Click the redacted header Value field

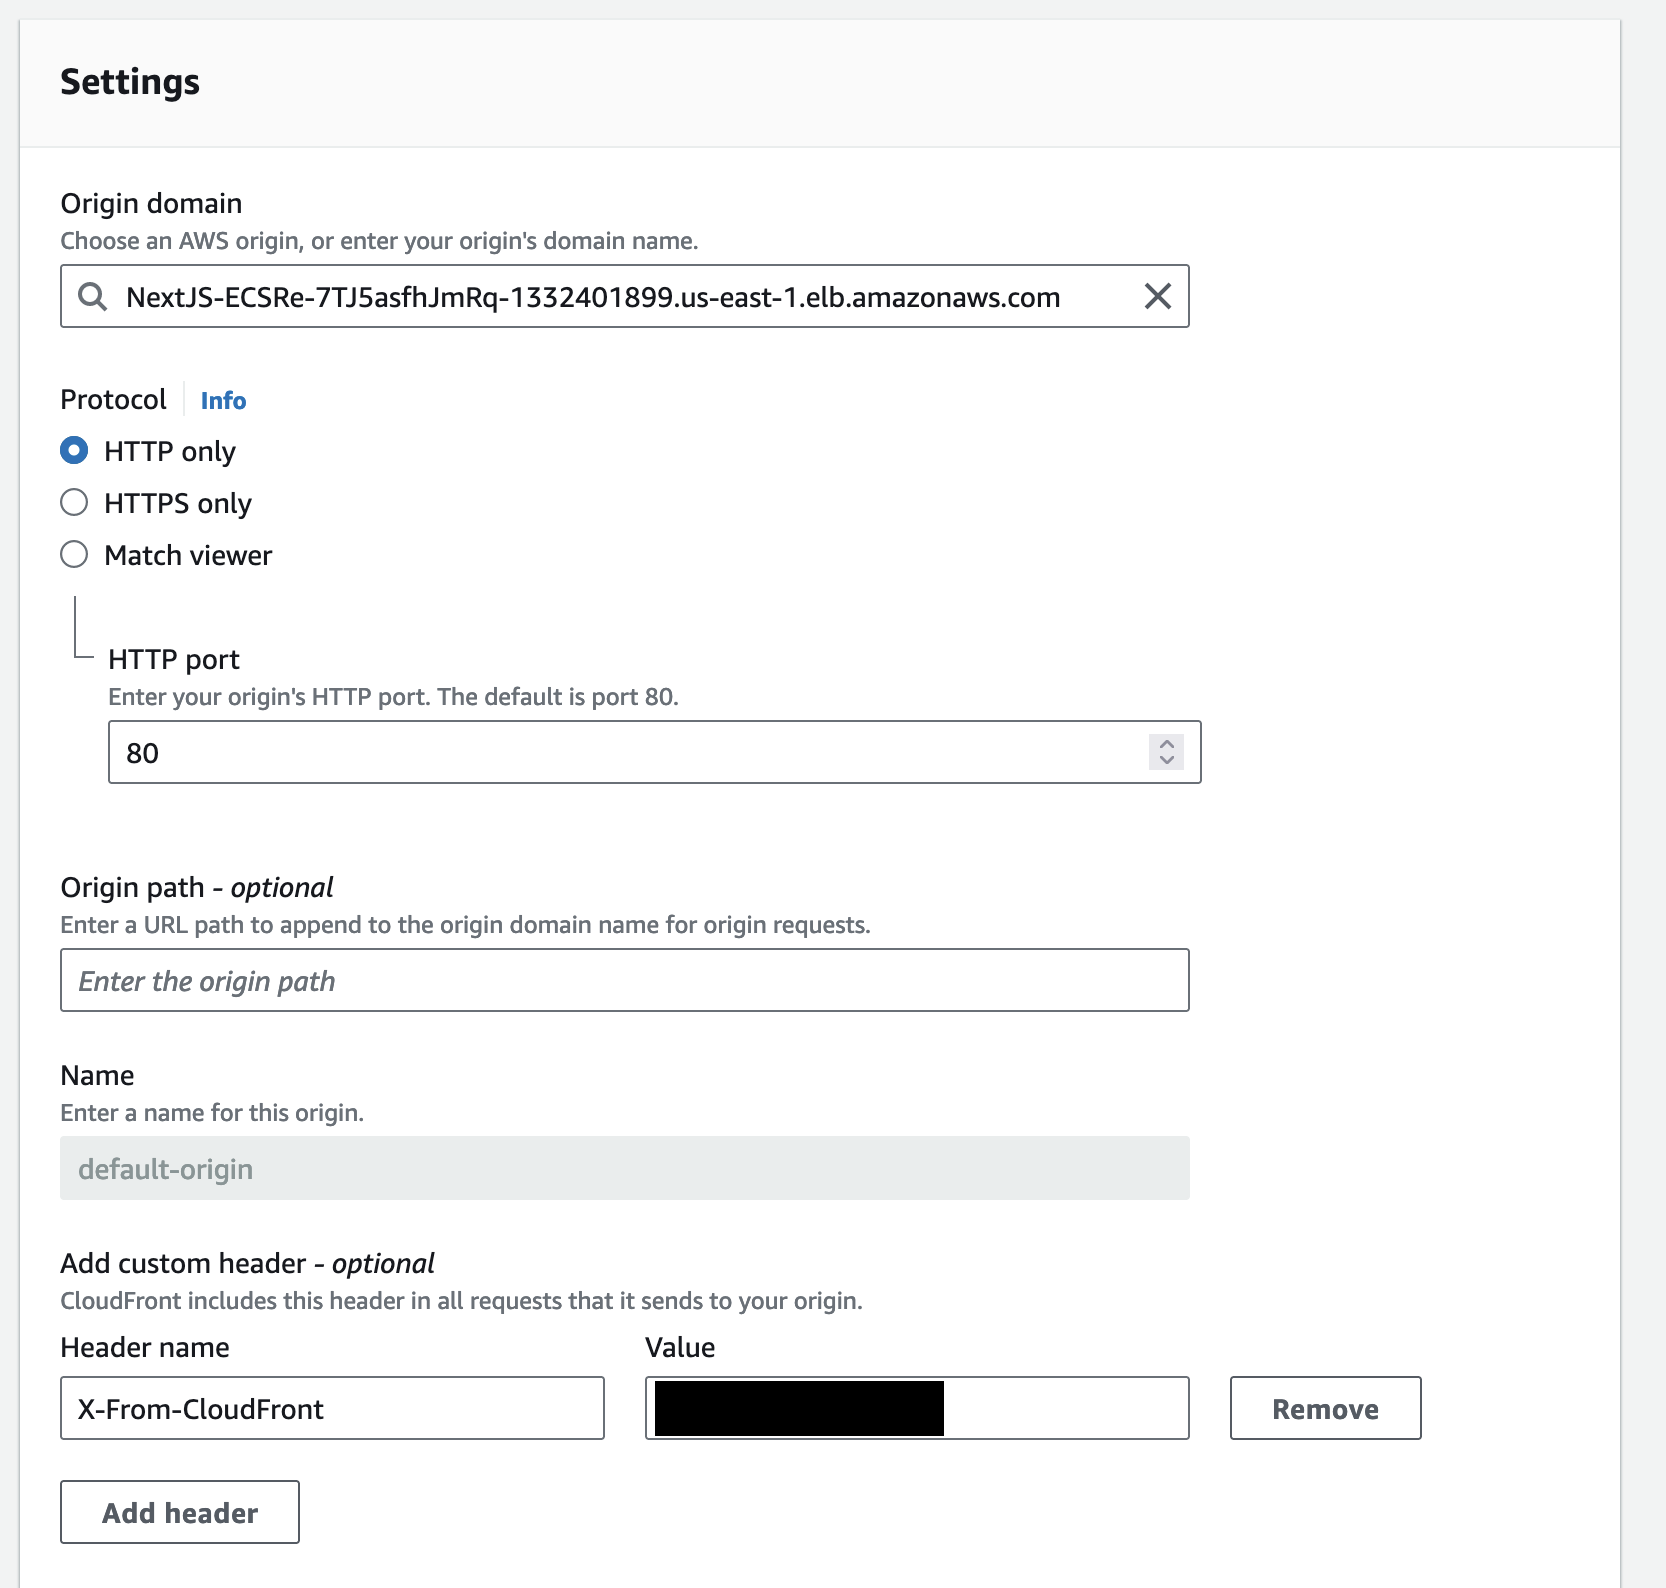pos(1060,1408)
